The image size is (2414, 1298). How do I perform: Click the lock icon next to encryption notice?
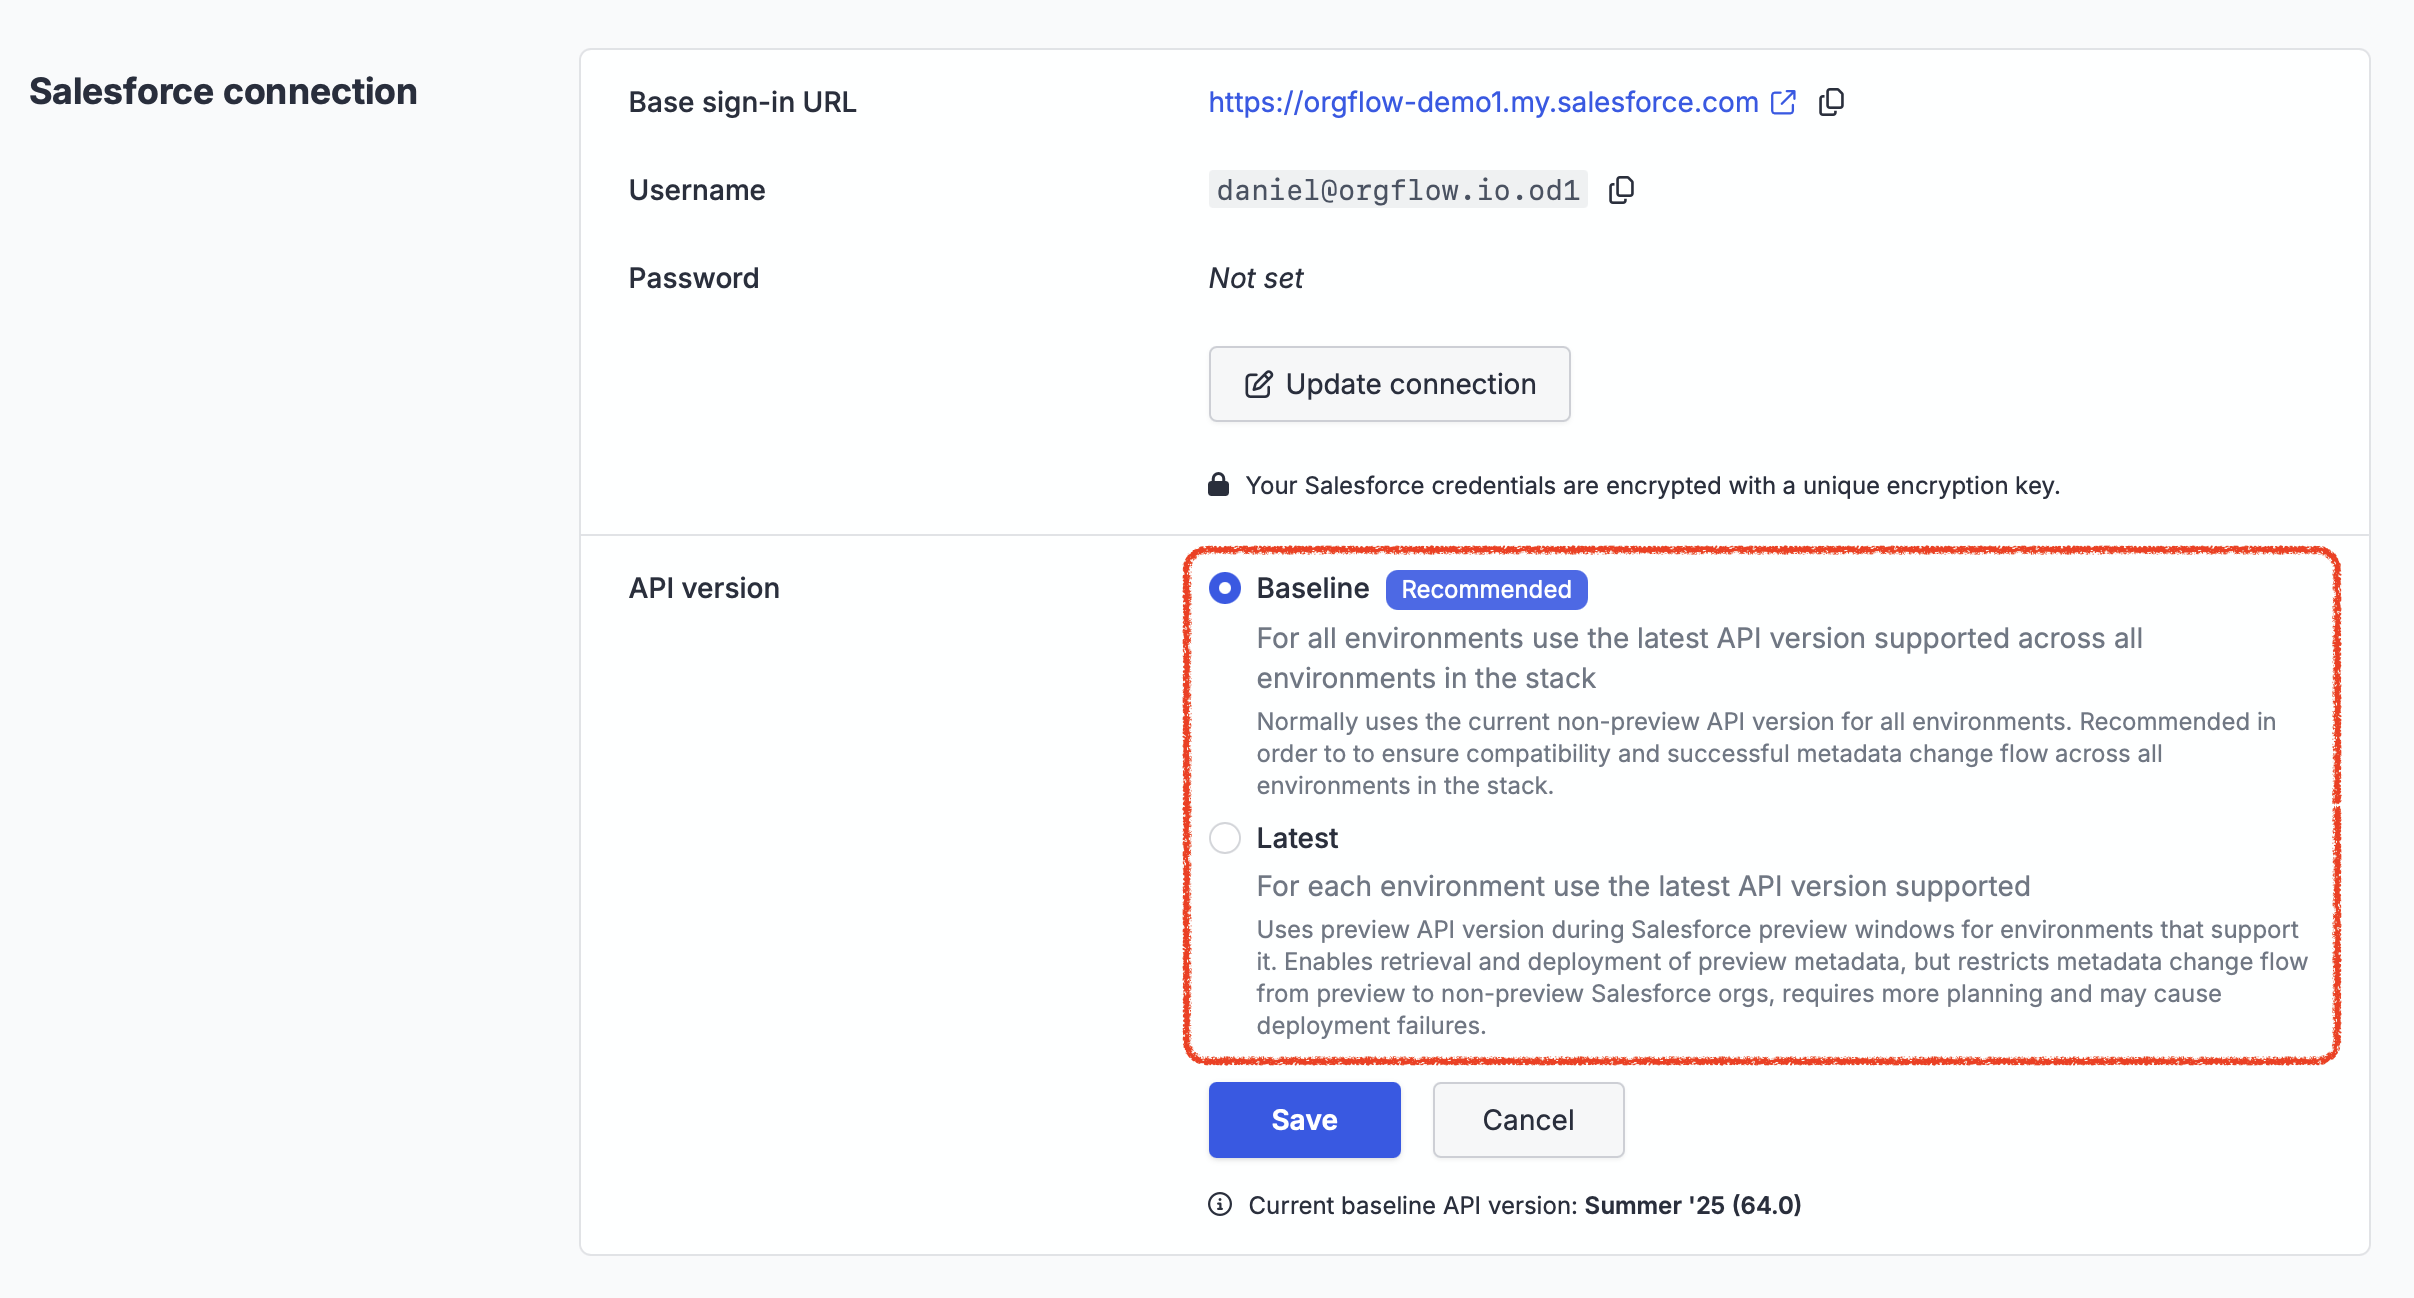point(1218,485)
